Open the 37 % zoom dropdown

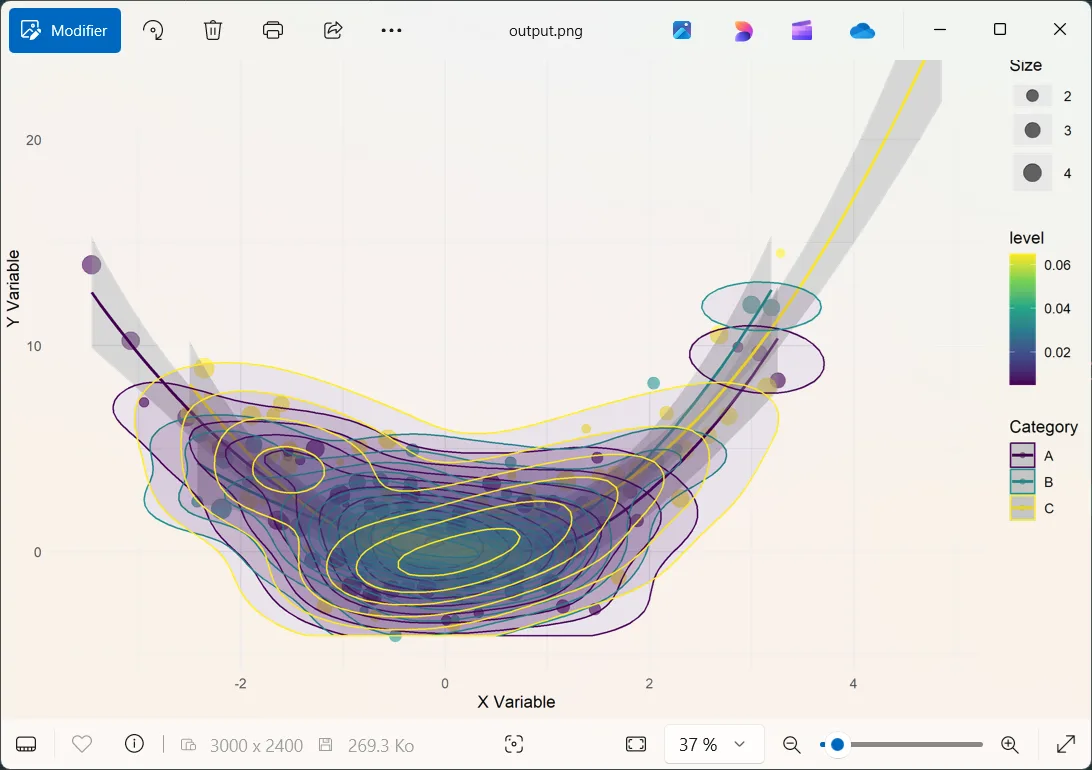714,744
